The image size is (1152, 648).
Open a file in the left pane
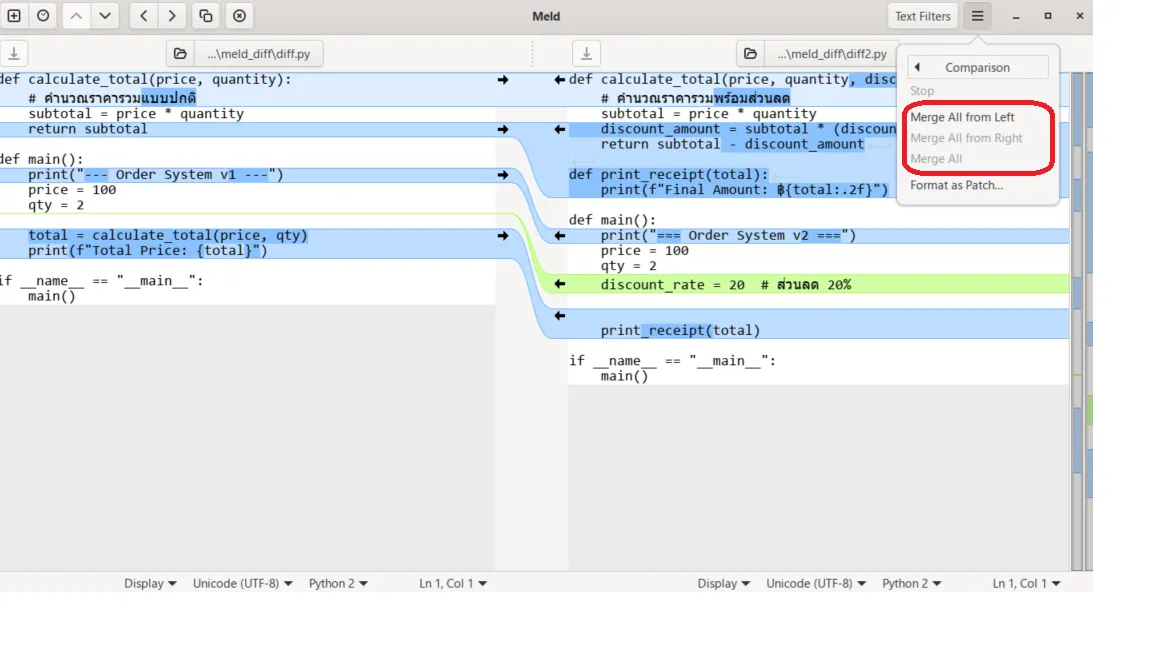click(180, 53)
